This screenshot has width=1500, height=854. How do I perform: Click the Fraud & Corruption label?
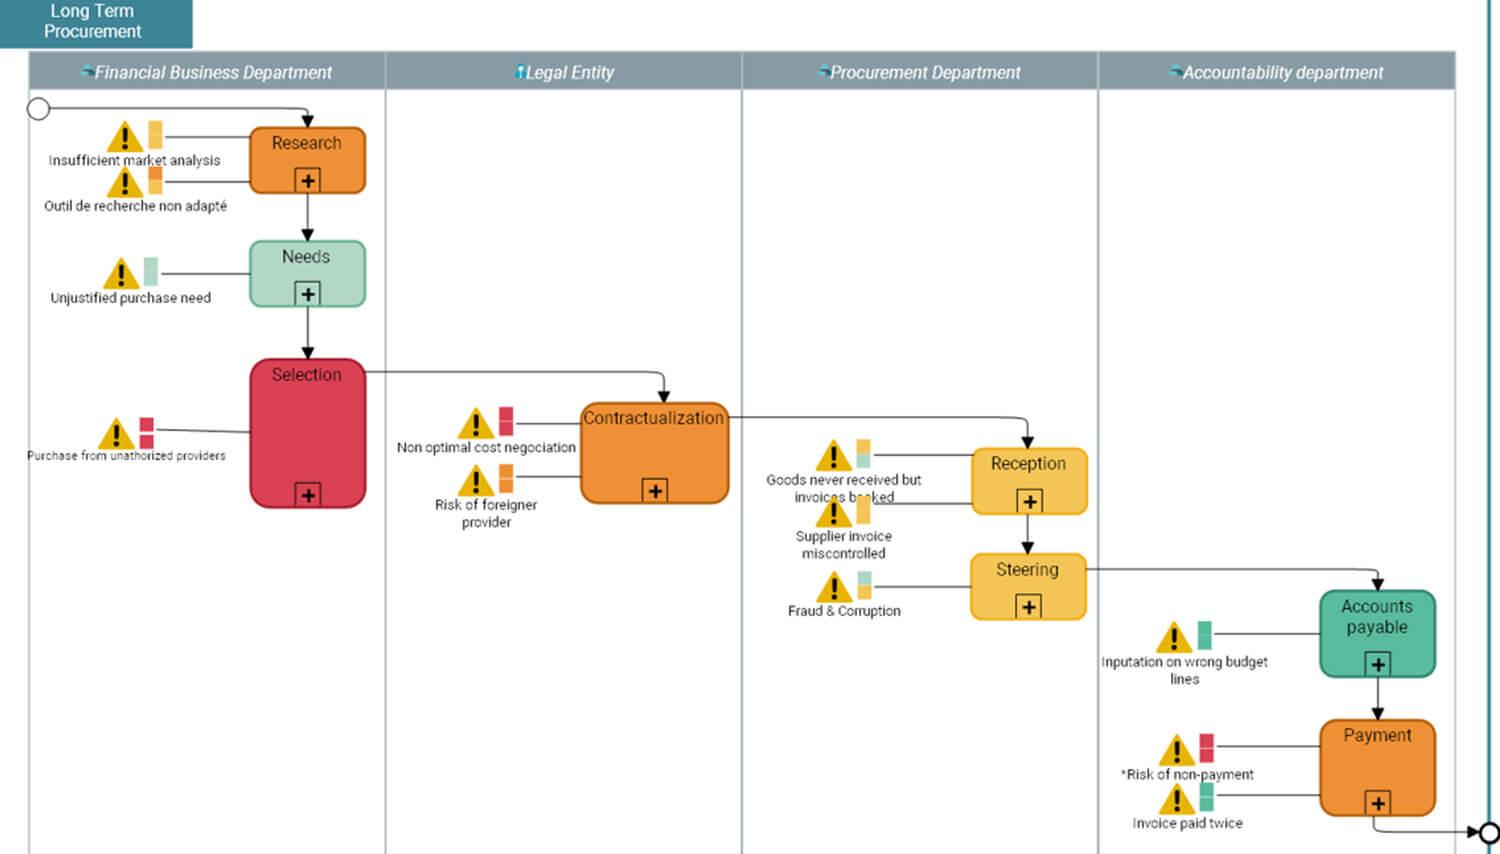844,611
